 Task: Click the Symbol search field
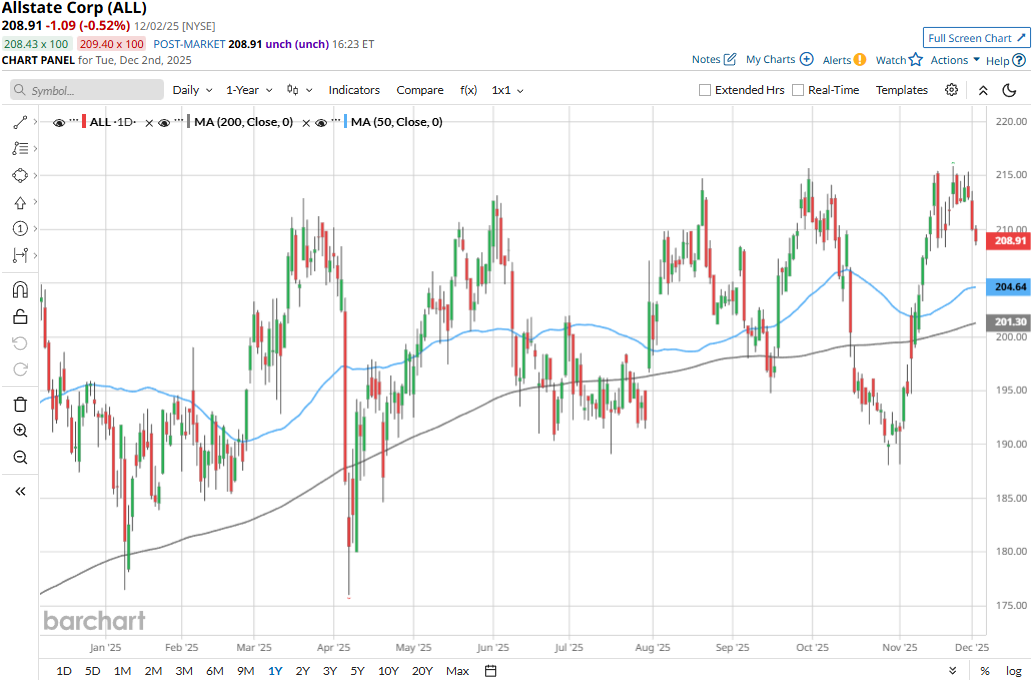87,90
